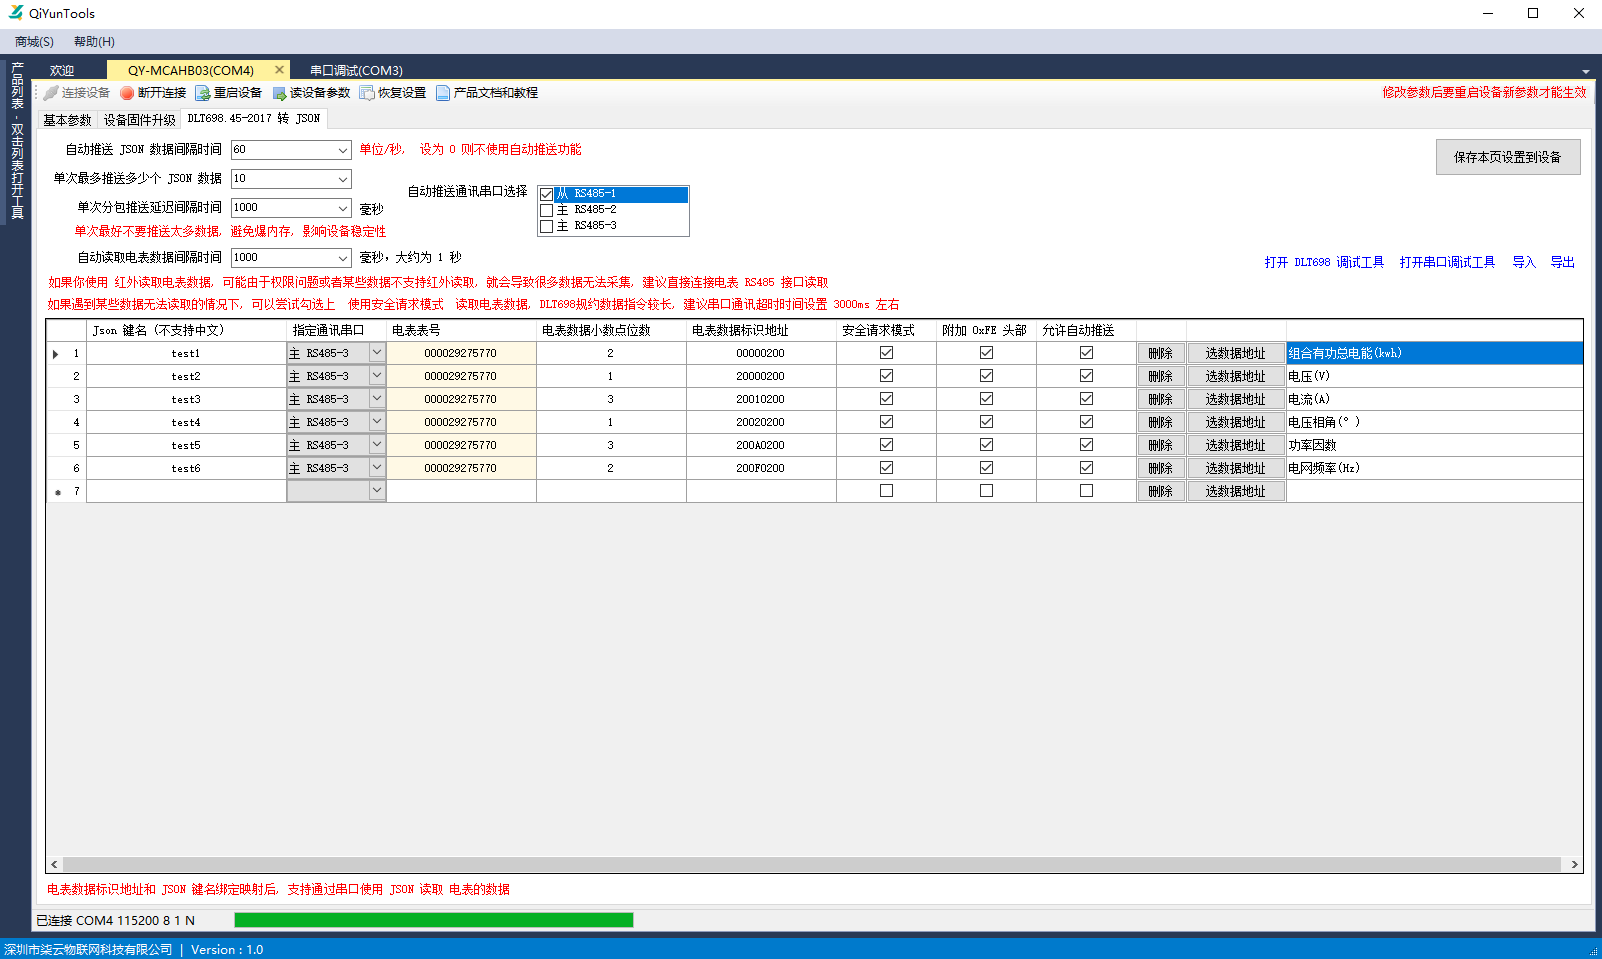Image resolution: width=1602 pixels, height=959 pixels.
Task: Click the connect device (连接设备) plug icon
Action: pos(51,93)
